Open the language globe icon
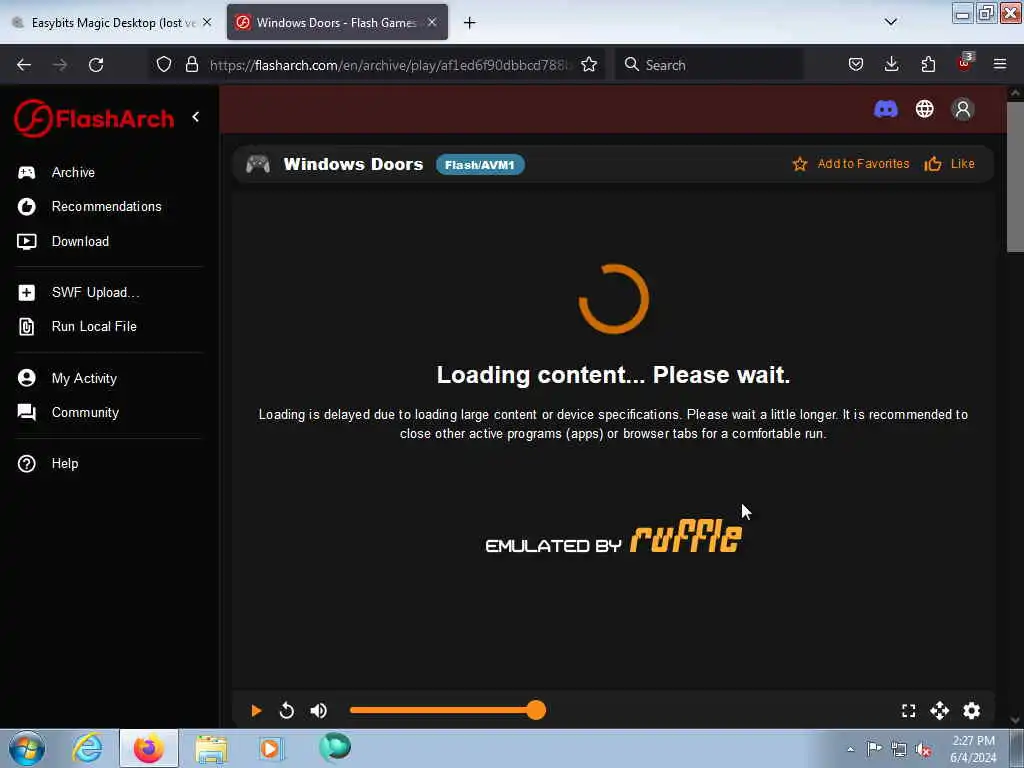The image size is (1024, 768). (925, 109)
